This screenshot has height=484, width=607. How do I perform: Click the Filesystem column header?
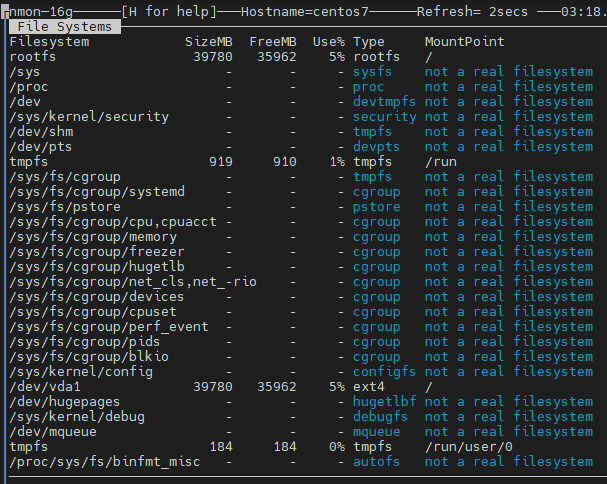[49, 42]
